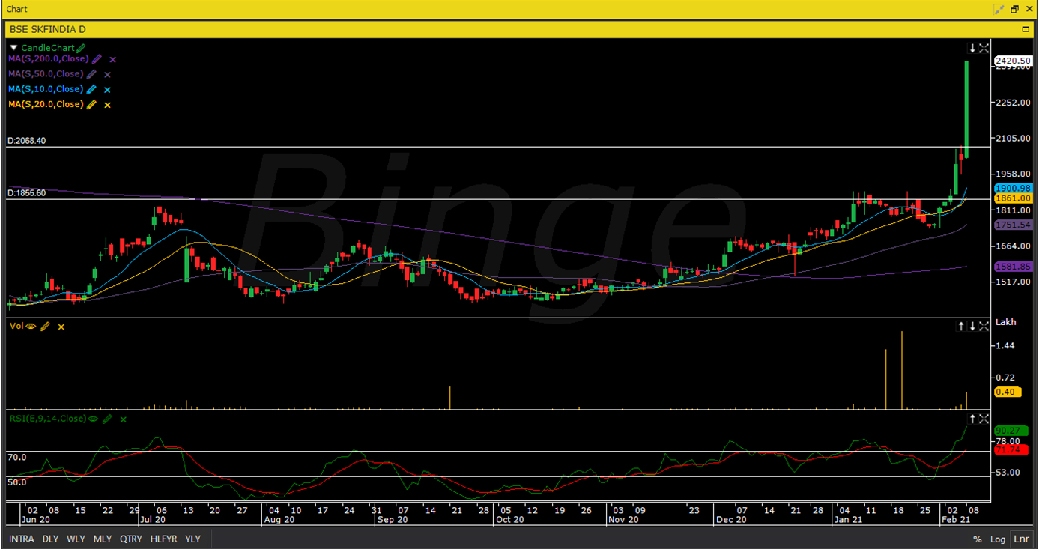
Task: Click current price tag 2420.50
Action: pos(1014,61)
